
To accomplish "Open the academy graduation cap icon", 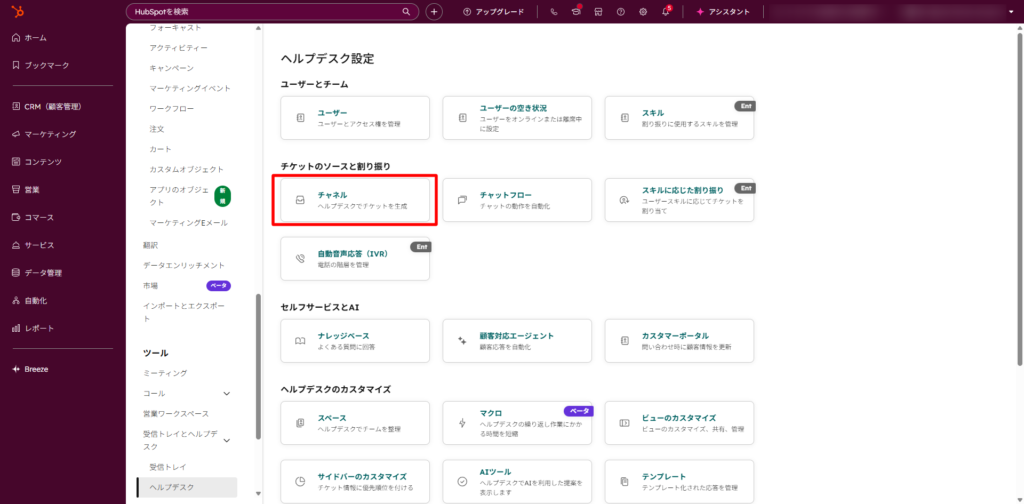I will click(576, 12).
